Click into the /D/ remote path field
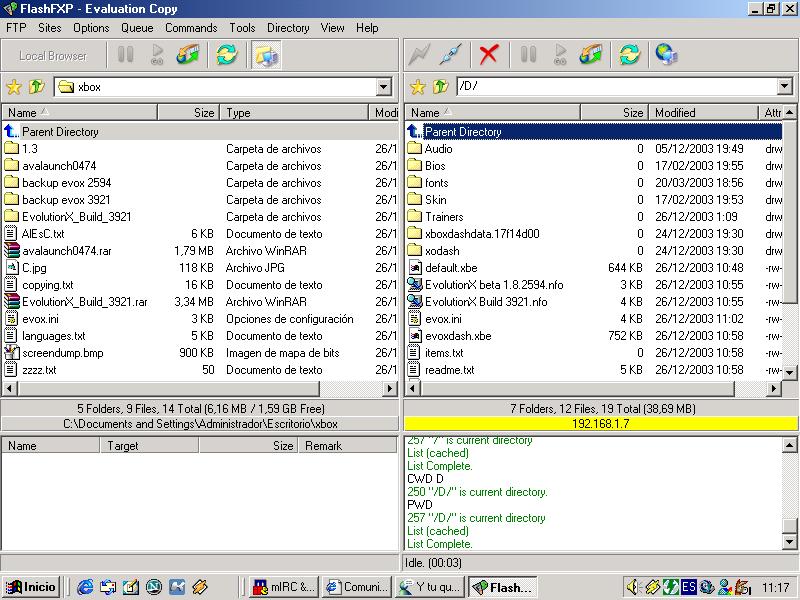 click(617, 86)
